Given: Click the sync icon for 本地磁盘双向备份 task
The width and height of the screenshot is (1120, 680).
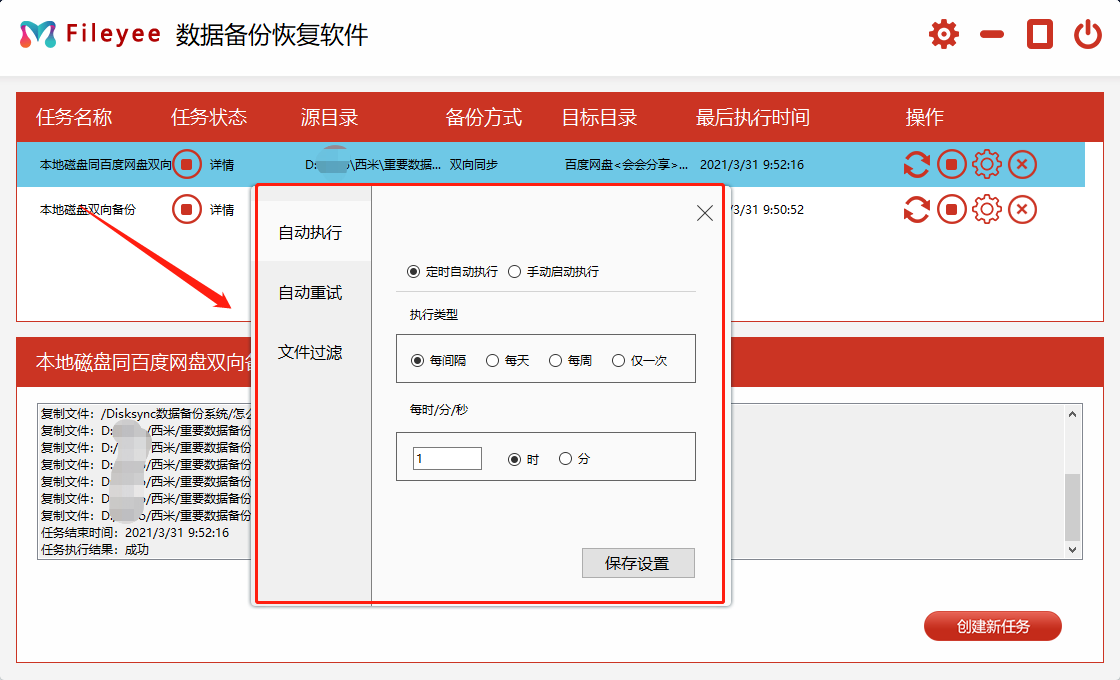Looking at the screenshot, I should (917, 209).
